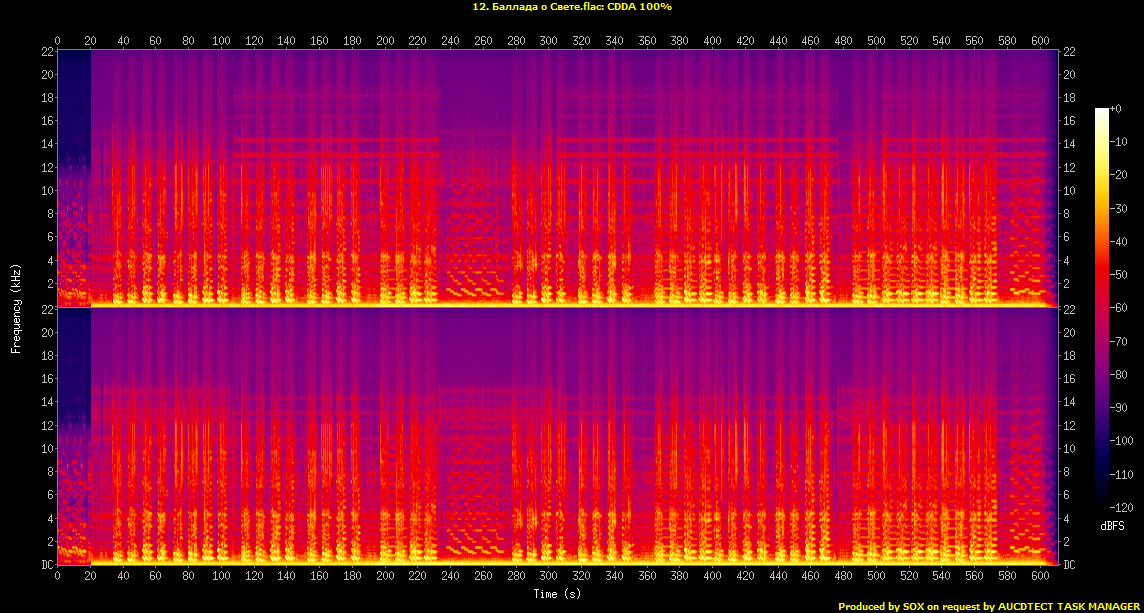The image size is (1144, 613).
Task: Click the "Frequency (kHz)" axis label
Action: point(16,307)
